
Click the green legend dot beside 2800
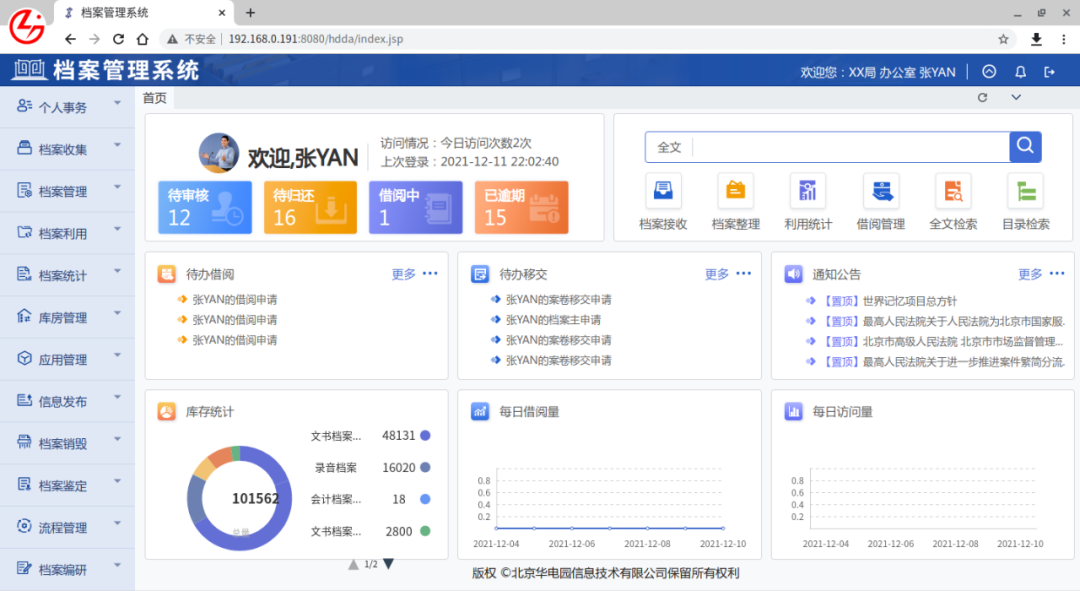[x=426, y=531]
